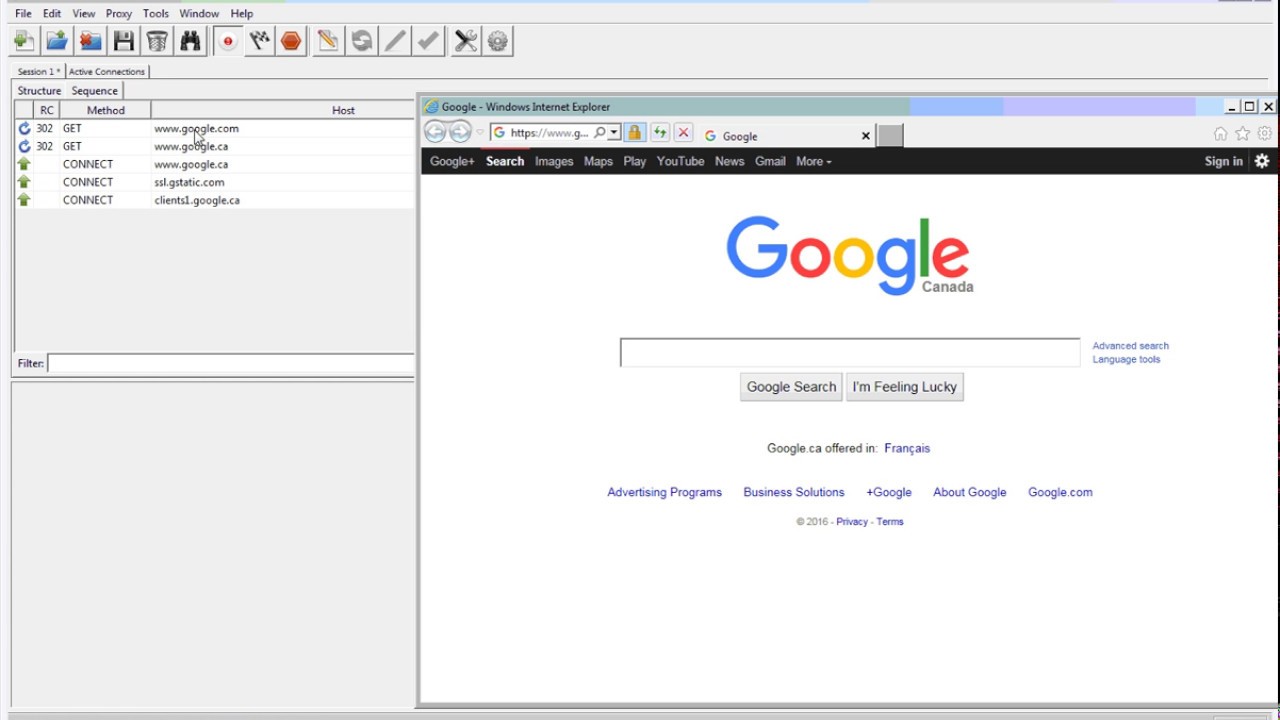Click Images in the Google bar
This screenshot has width=1280, height=720.
point(554,161)
